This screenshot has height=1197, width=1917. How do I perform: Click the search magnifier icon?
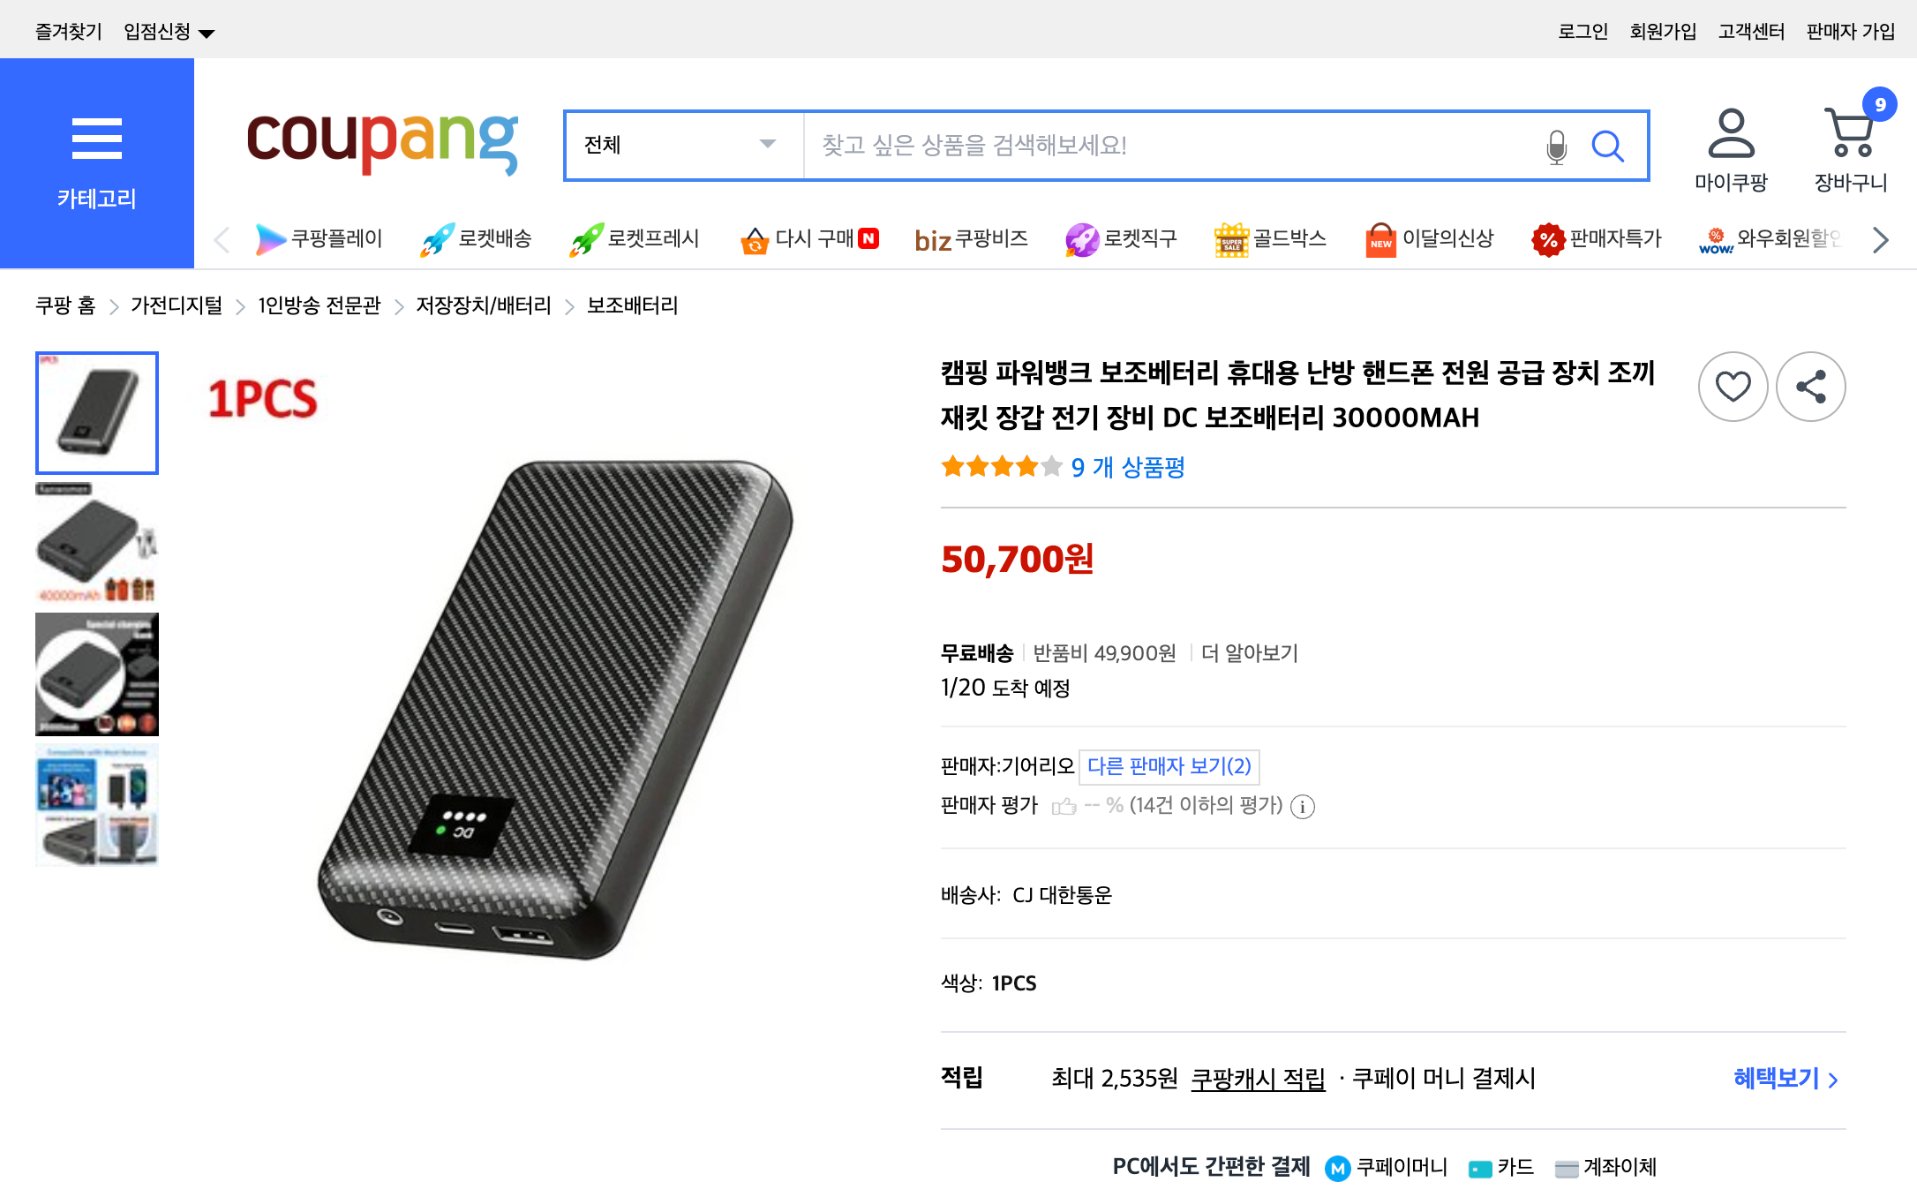(x=1608, y=145)
